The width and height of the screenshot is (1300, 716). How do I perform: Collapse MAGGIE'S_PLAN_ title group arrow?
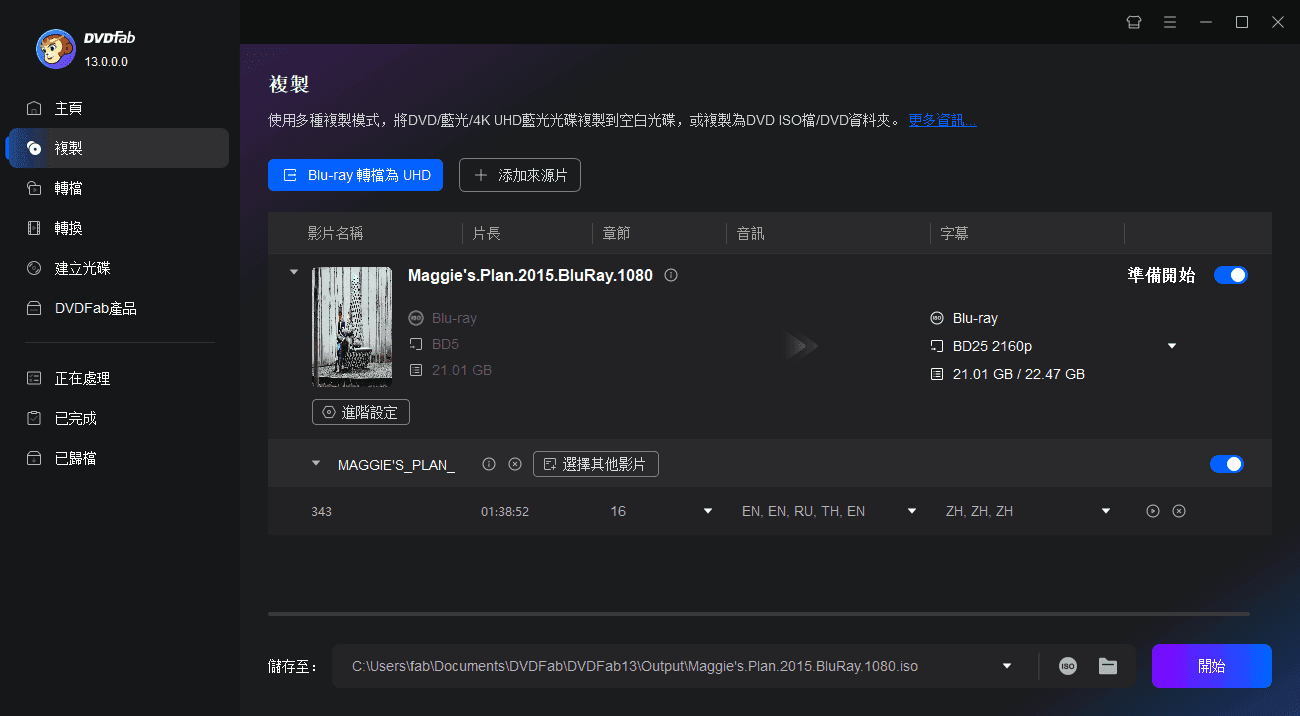(x=316, y=463)
